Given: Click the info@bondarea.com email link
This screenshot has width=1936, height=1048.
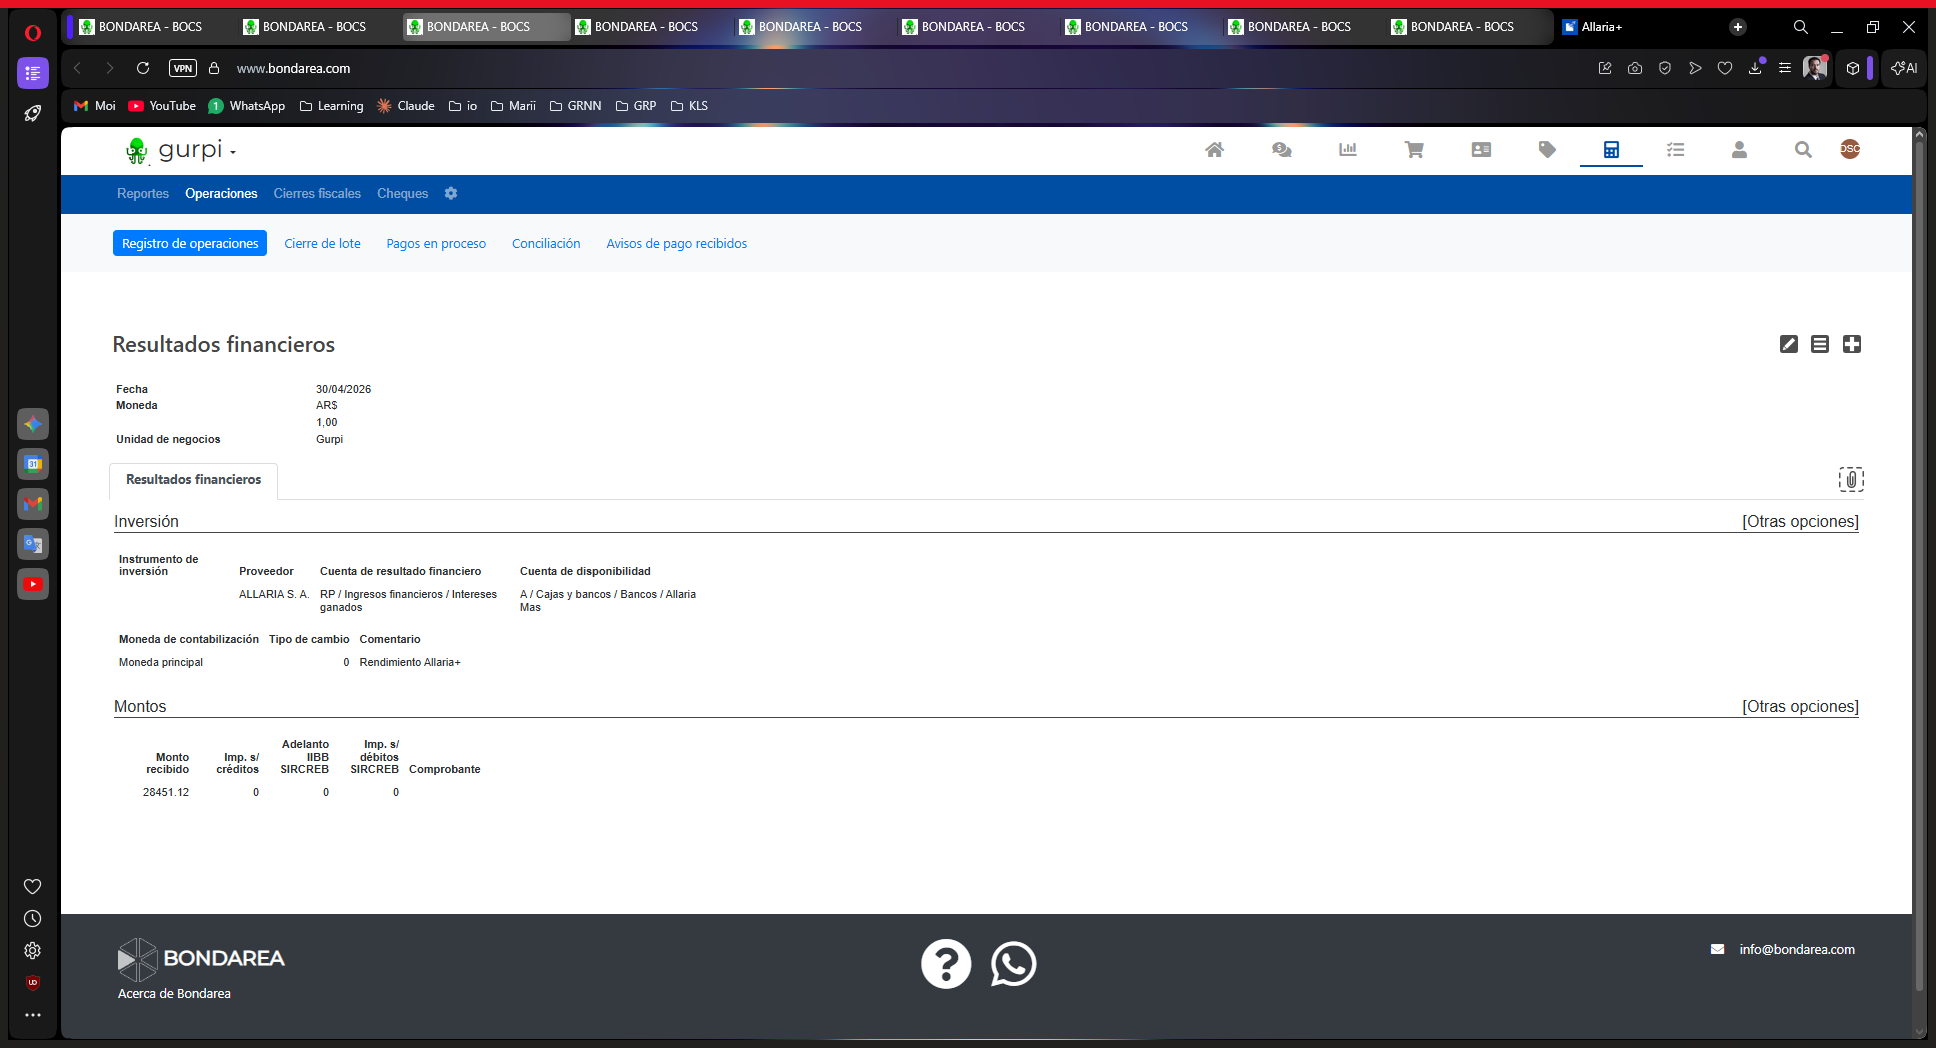Looking at the screenshot, I should 1797,950.
